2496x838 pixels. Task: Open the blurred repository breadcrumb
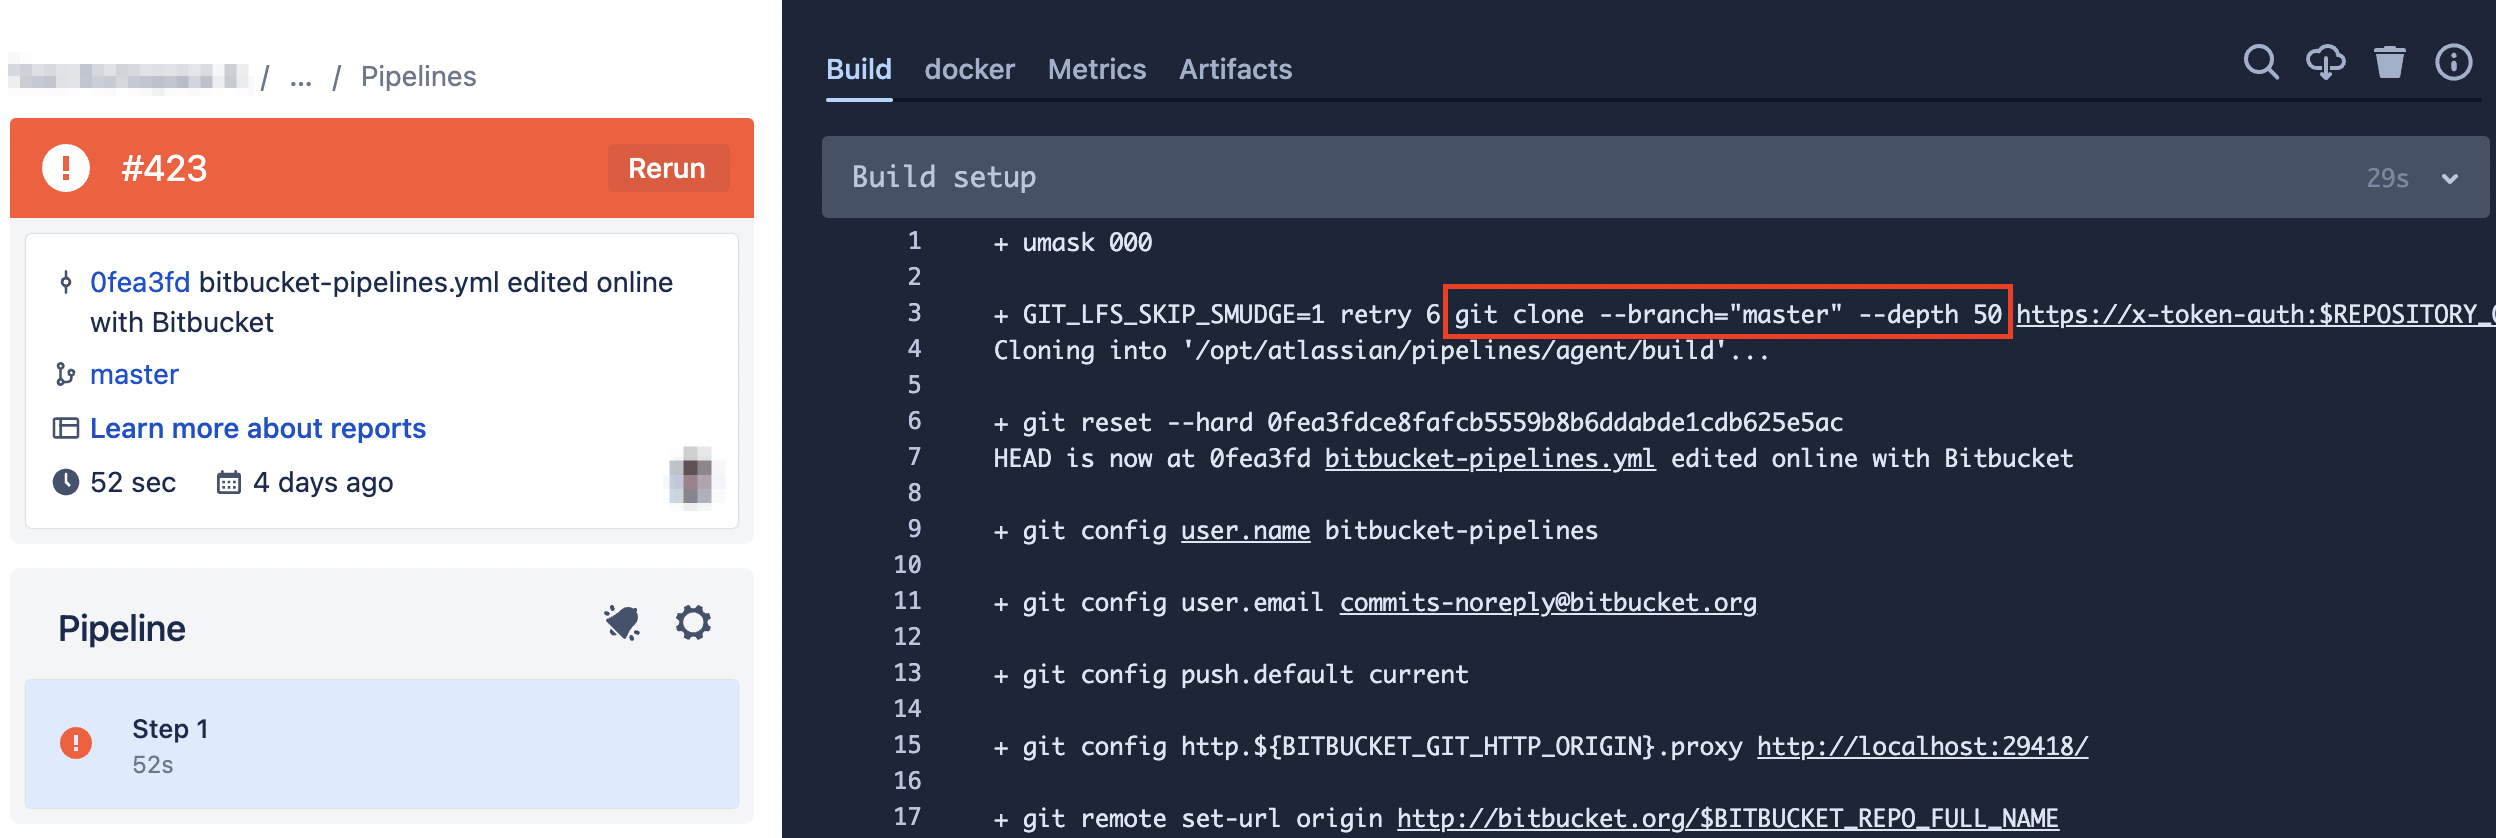tap(128, 76)
